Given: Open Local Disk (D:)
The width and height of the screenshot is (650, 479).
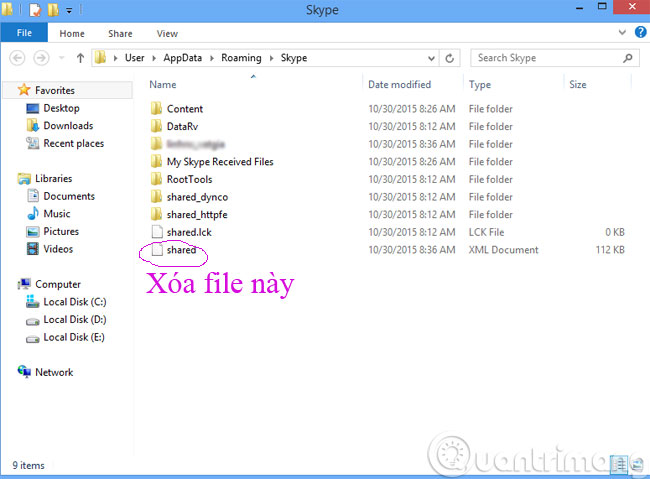Looking at the screenshot, I should click(x=75, y=319).
